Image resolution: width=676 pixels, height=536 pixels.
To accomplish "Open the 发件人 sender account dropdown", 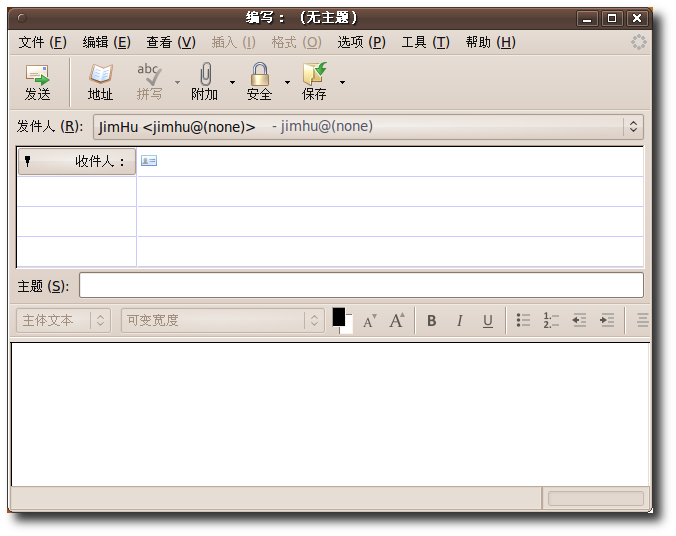I will (x=368, y=127).
